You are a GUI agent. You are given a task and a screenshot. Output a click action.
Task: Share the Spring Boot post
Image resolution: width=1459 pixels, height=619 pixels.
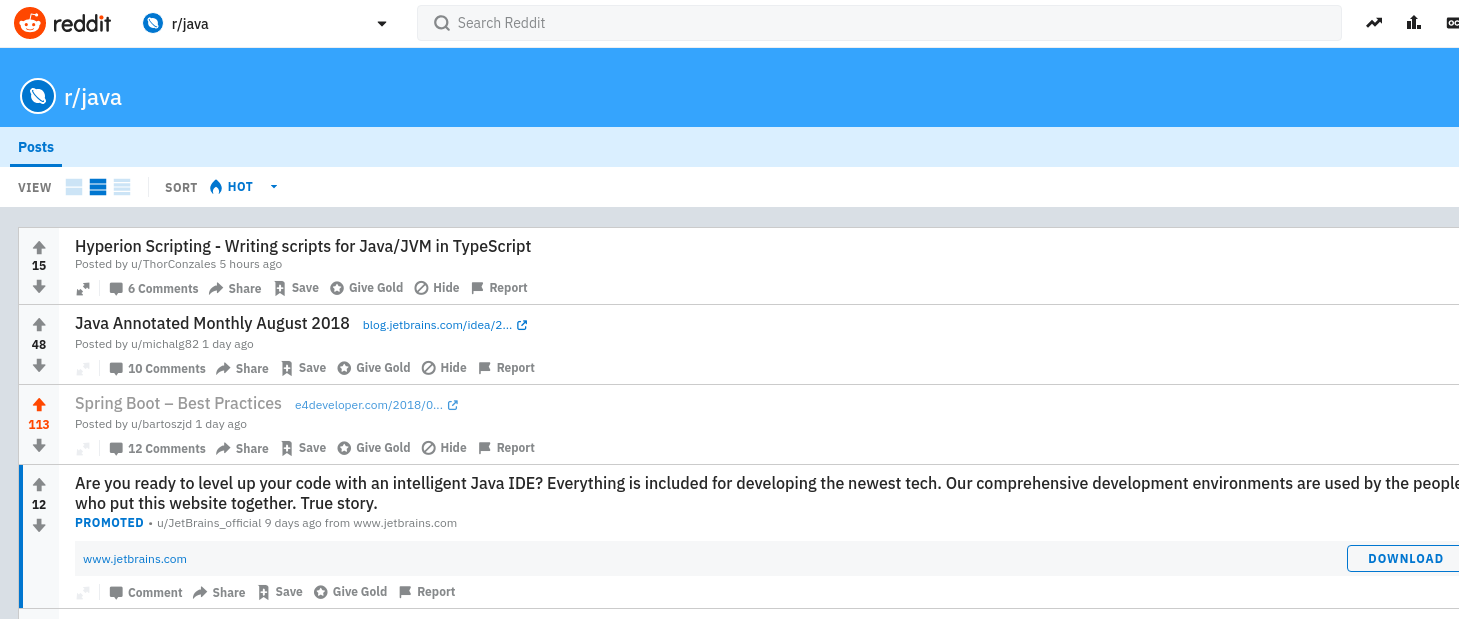(x=242, y=448)
